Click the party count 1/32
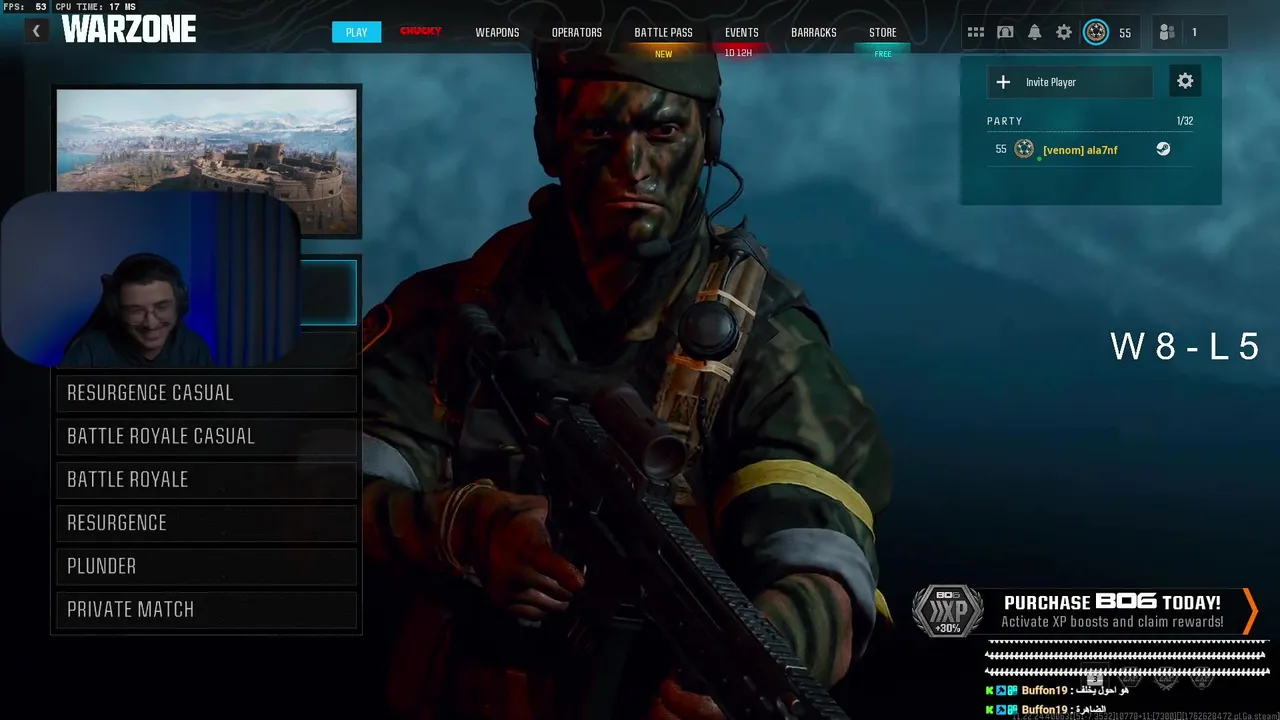The width and height of the screenshot is (1280, 720). click(1185, 121)
